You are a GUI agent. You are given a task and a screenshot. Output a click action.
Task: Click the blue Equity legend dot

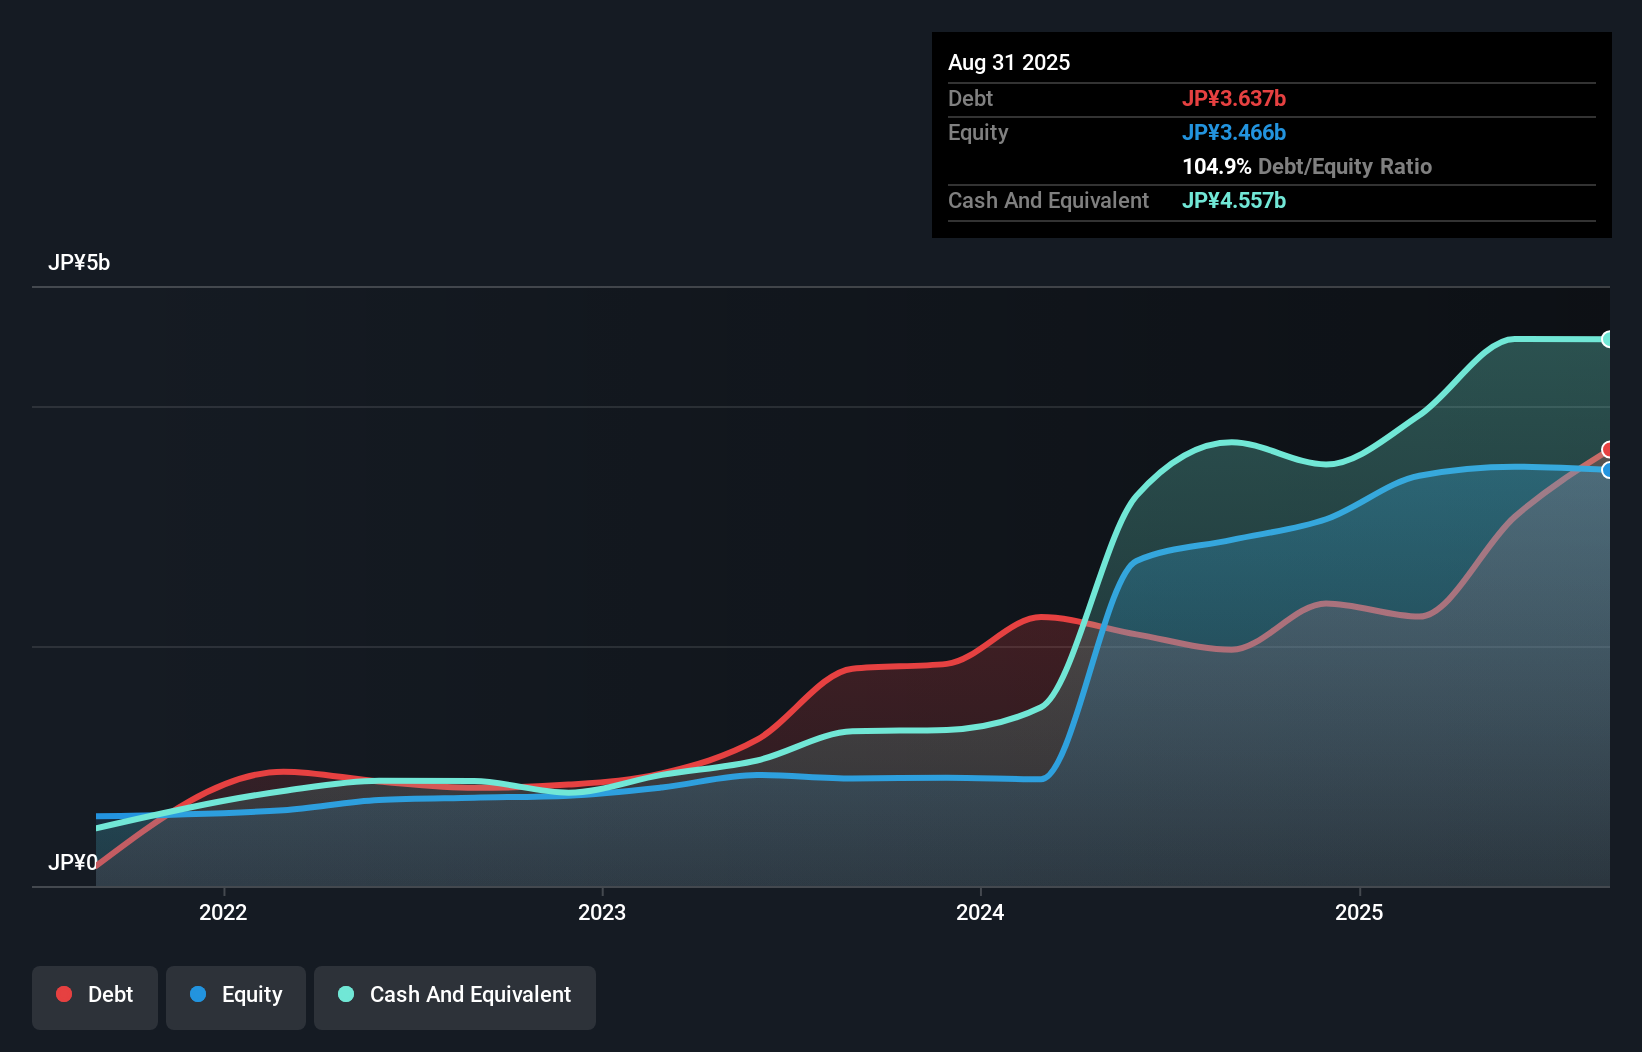(198, 994)
